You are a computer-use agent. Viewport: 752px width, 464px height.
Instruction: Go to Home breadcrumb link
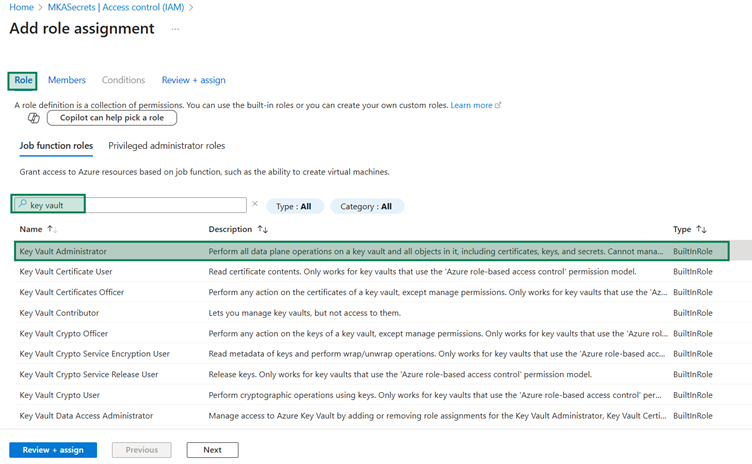20,8
